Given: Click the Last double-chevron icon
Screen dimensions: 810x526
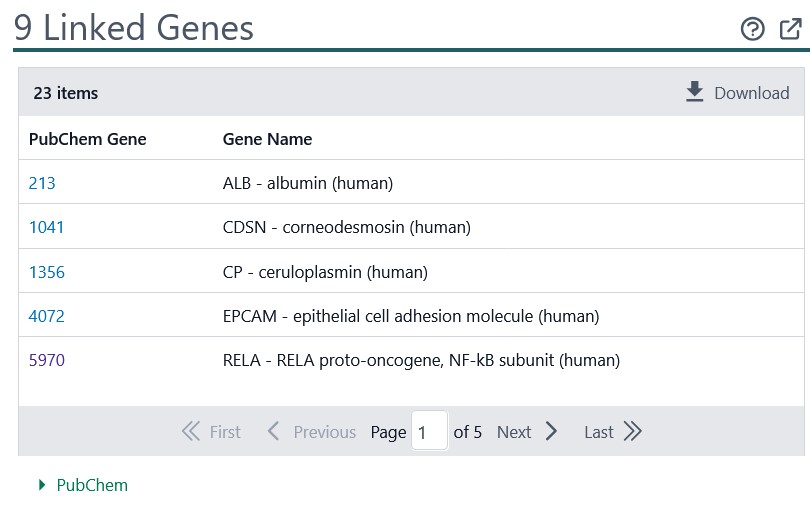Looking at the screenshot, I should (632, 431).
